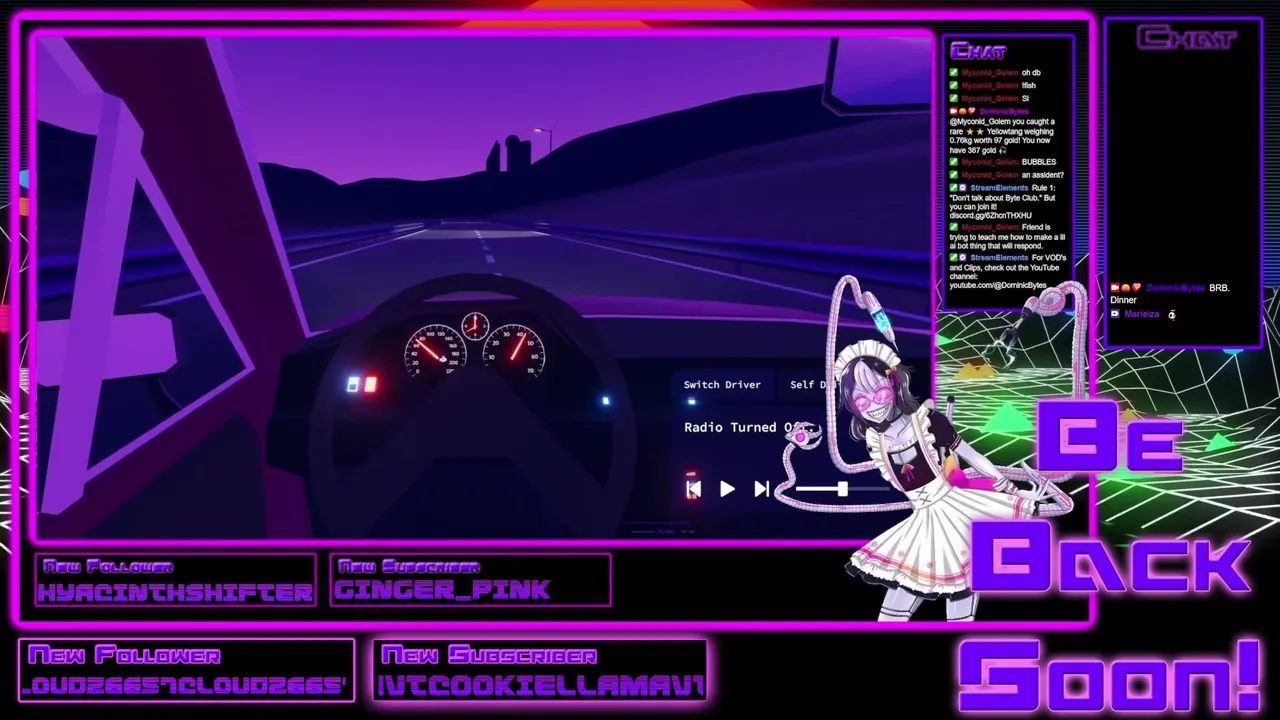Screen dimensions: 1280x720
Task: Click the partly hidden Self Drive button
Action: 810,384
